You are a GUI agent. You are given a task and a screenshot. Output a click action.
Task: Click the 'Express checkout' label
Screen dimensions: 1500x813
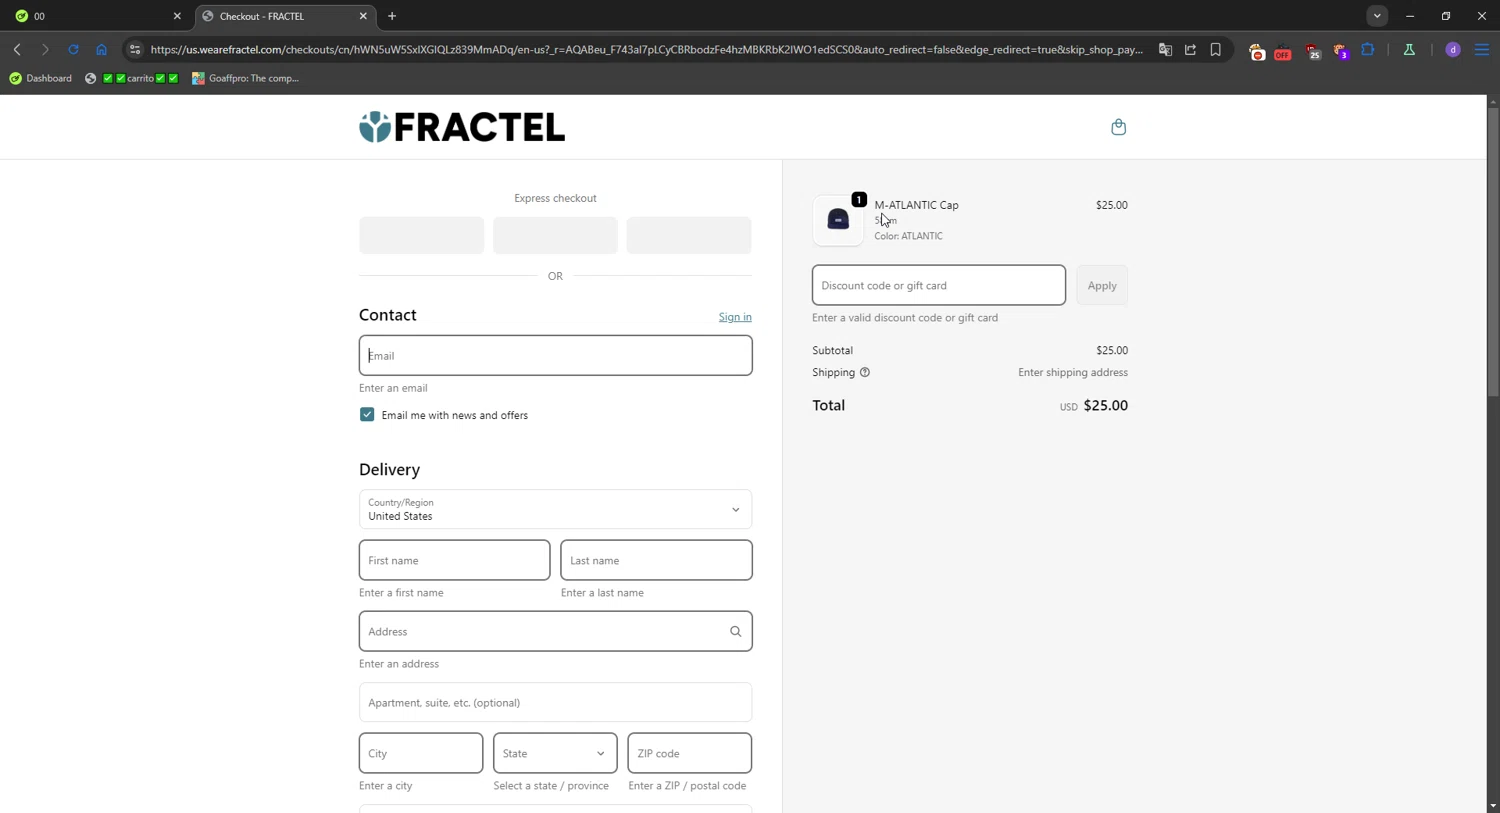(555, 198)
